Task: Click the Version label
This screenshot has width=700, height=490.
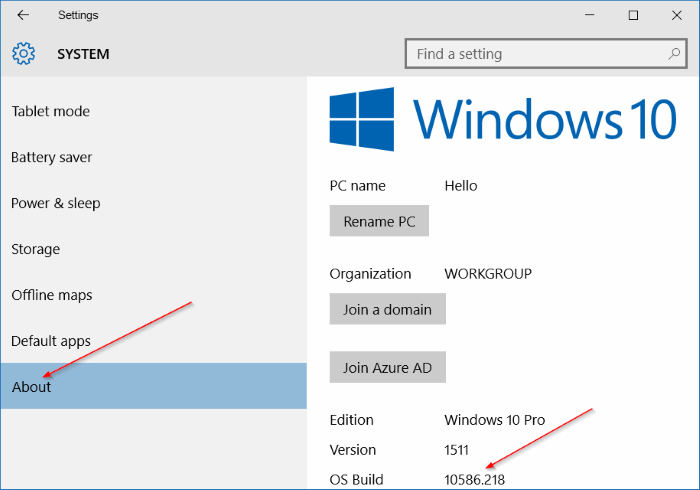Action: [353, 450]
